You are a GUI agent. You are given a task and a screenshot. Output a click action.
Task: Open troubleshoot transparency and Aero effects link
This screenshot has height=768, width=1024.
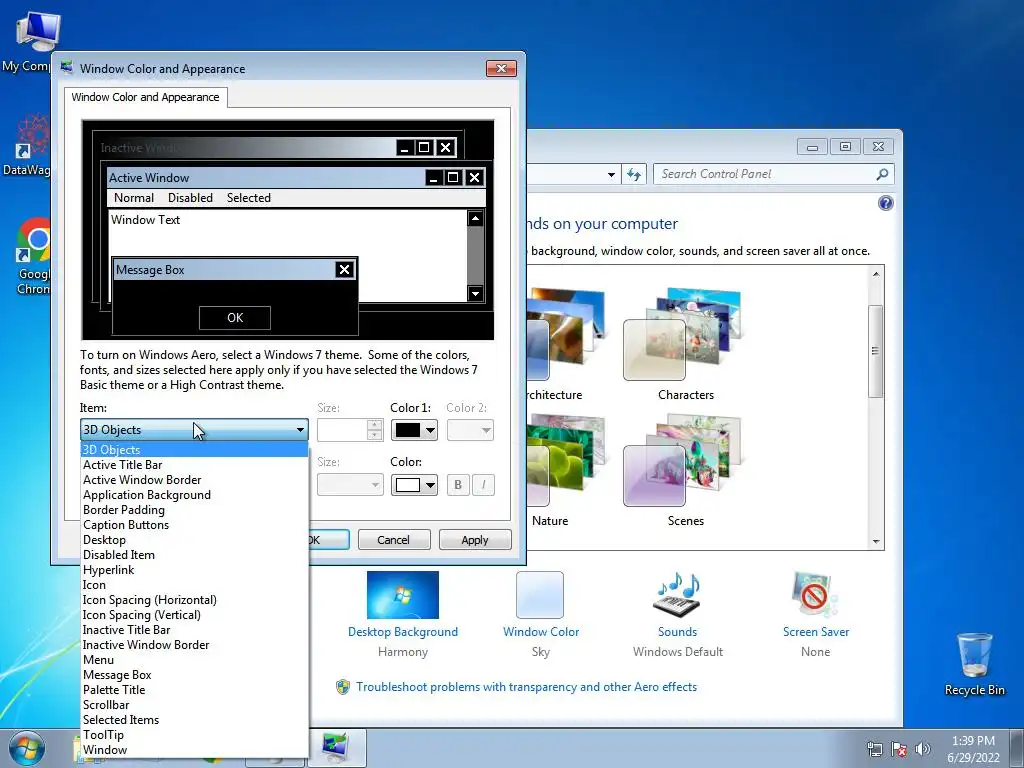pos(526,687)
